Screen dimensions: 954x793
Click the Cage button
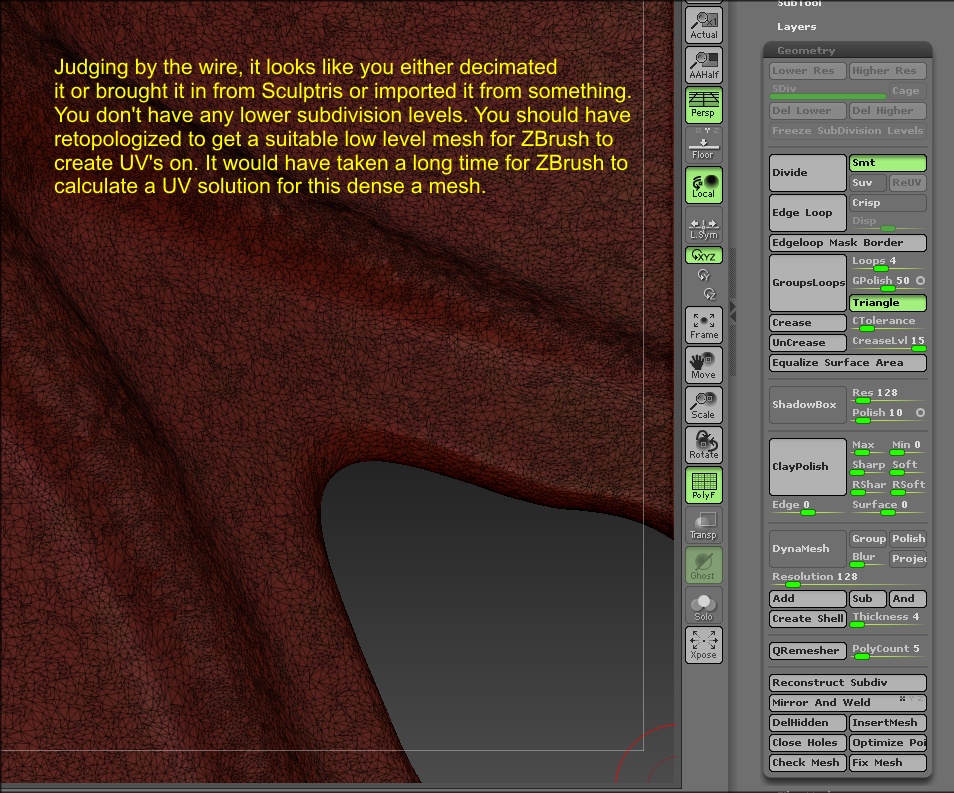[x=907, y=91]
